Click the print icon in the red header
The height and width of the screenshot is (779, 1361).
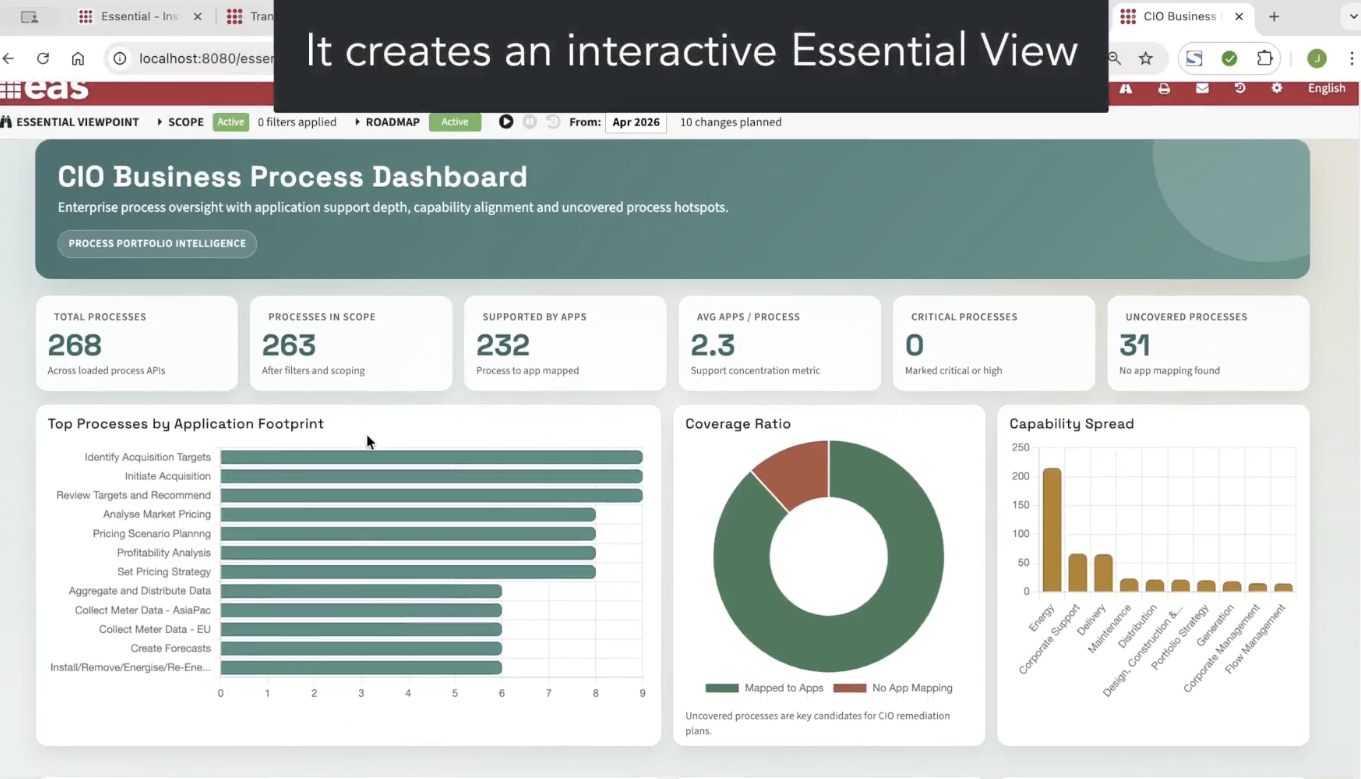(1164, 88)
